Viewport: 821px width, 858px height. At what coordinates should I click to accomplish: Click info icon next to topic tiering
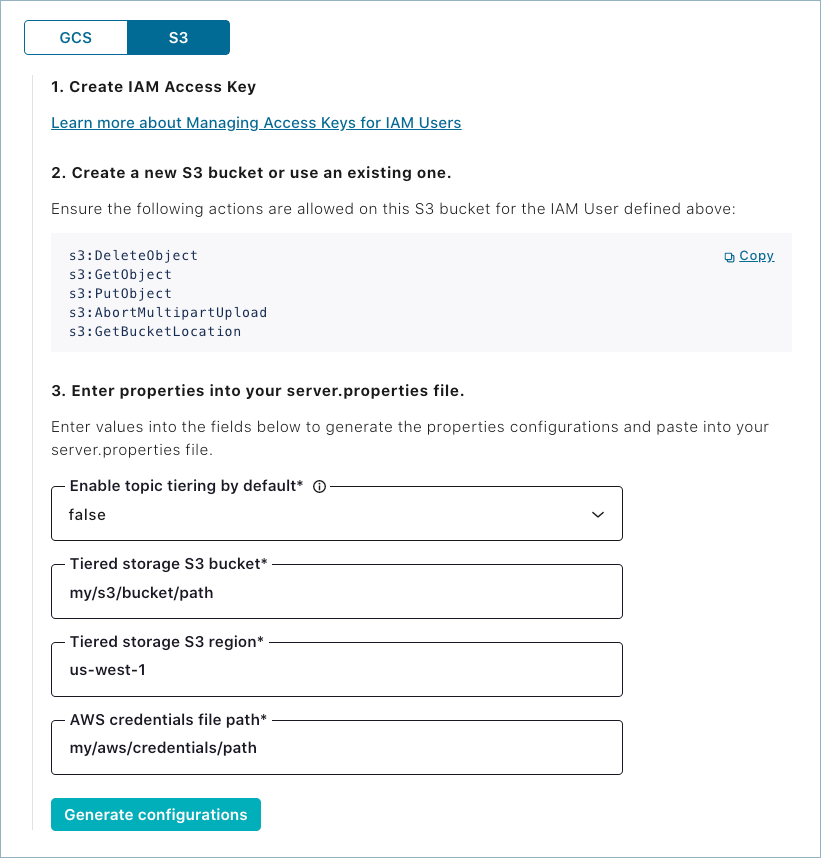(320, 487)
